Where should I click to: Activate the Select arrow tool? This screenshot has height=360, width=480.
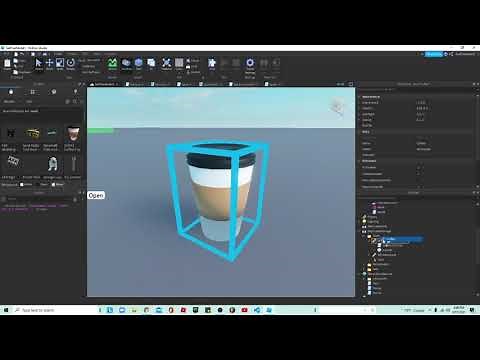tap(39, 64)
